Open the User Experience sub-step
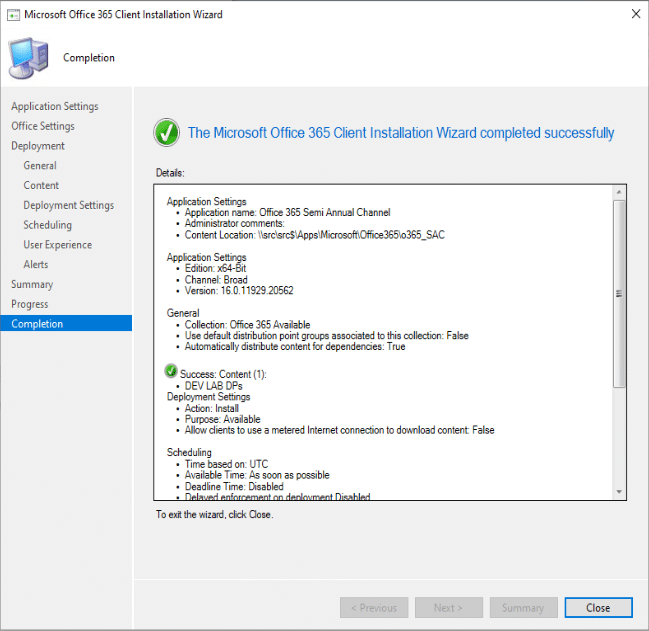The width and height of the screenshot is (649, 631). point(58,245)
